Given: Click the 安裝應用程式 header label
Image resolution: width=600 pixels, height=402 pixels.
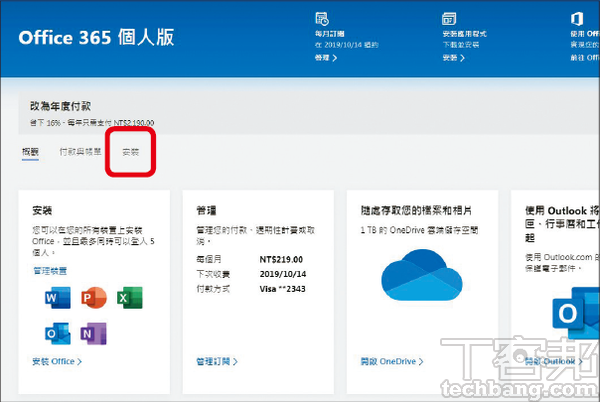Looking at the screenshot, I should pos(465,34).
